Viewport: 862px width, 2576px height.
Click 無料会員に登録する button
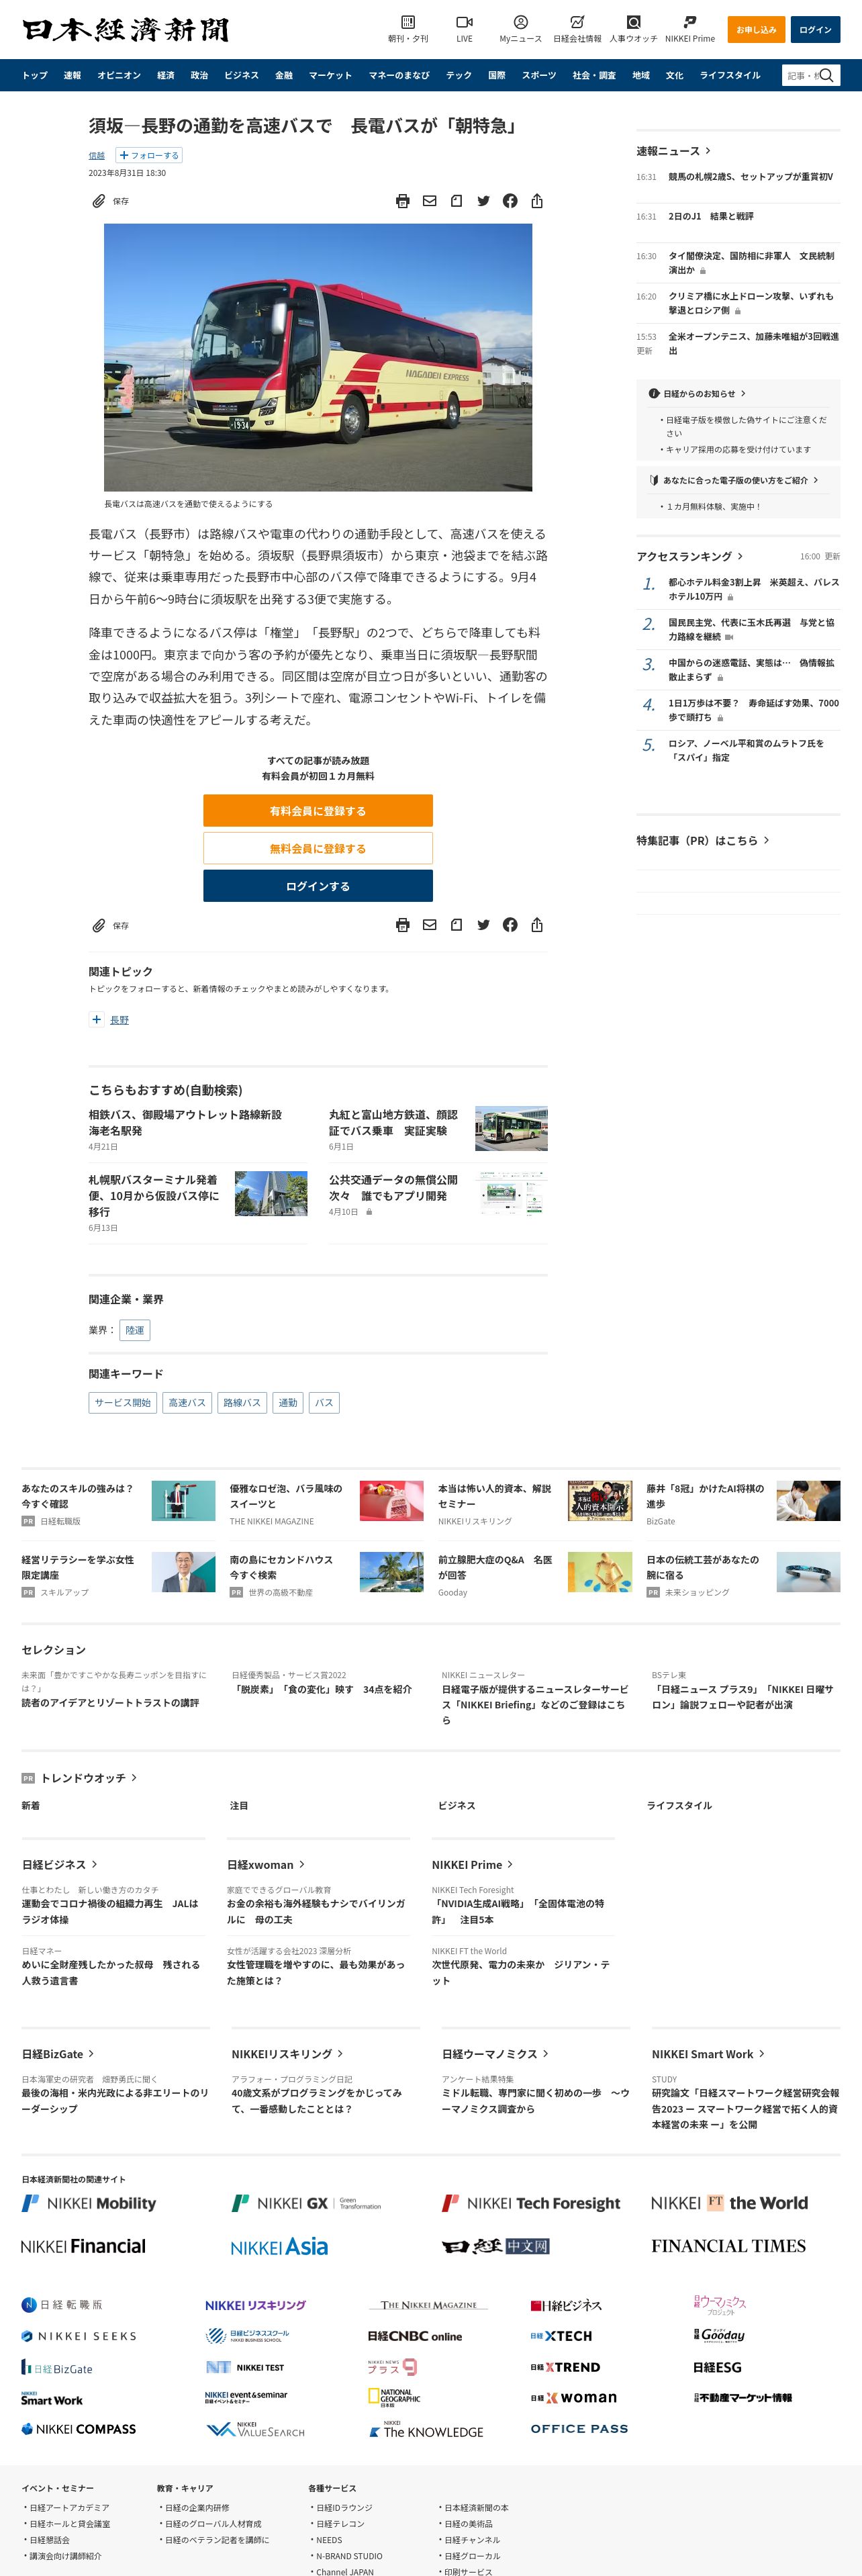318,848
